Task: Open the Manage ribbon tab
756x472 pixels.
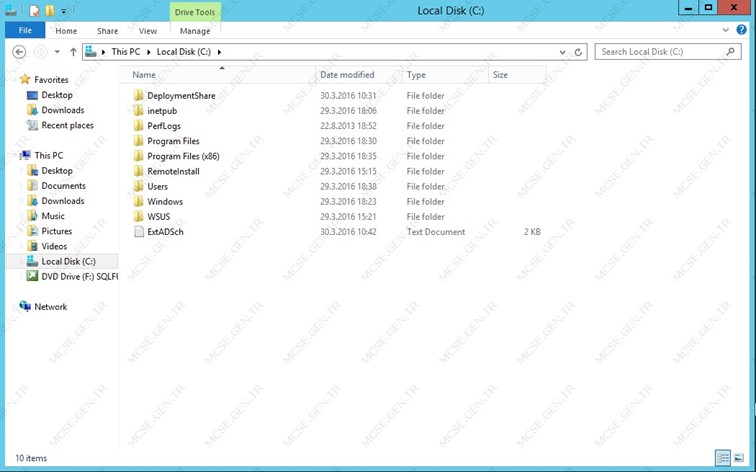Action: (195, 31)
